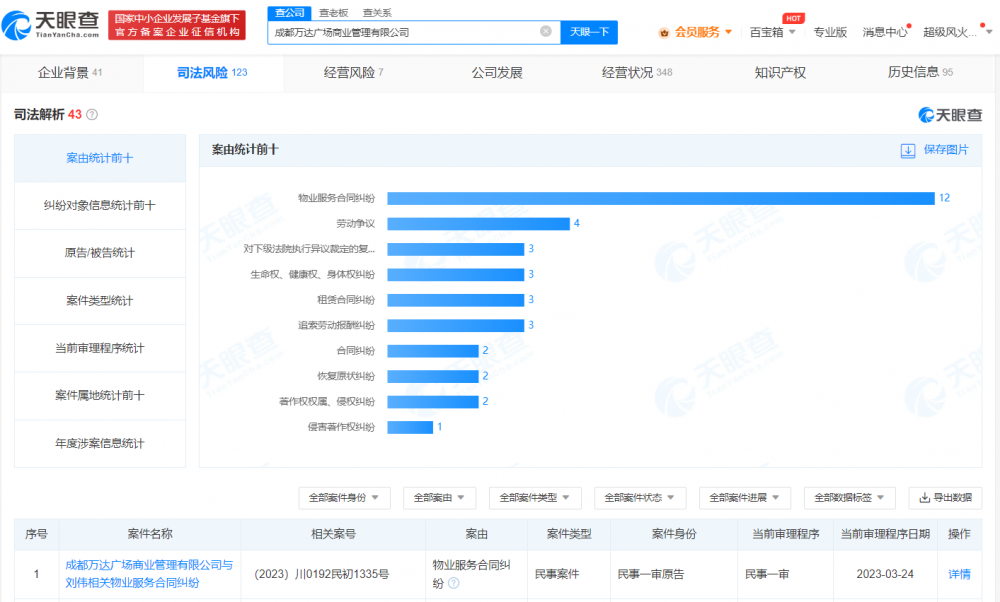Open the 详情 link for case 1
1000x602 pixels.
click(959, 574)
